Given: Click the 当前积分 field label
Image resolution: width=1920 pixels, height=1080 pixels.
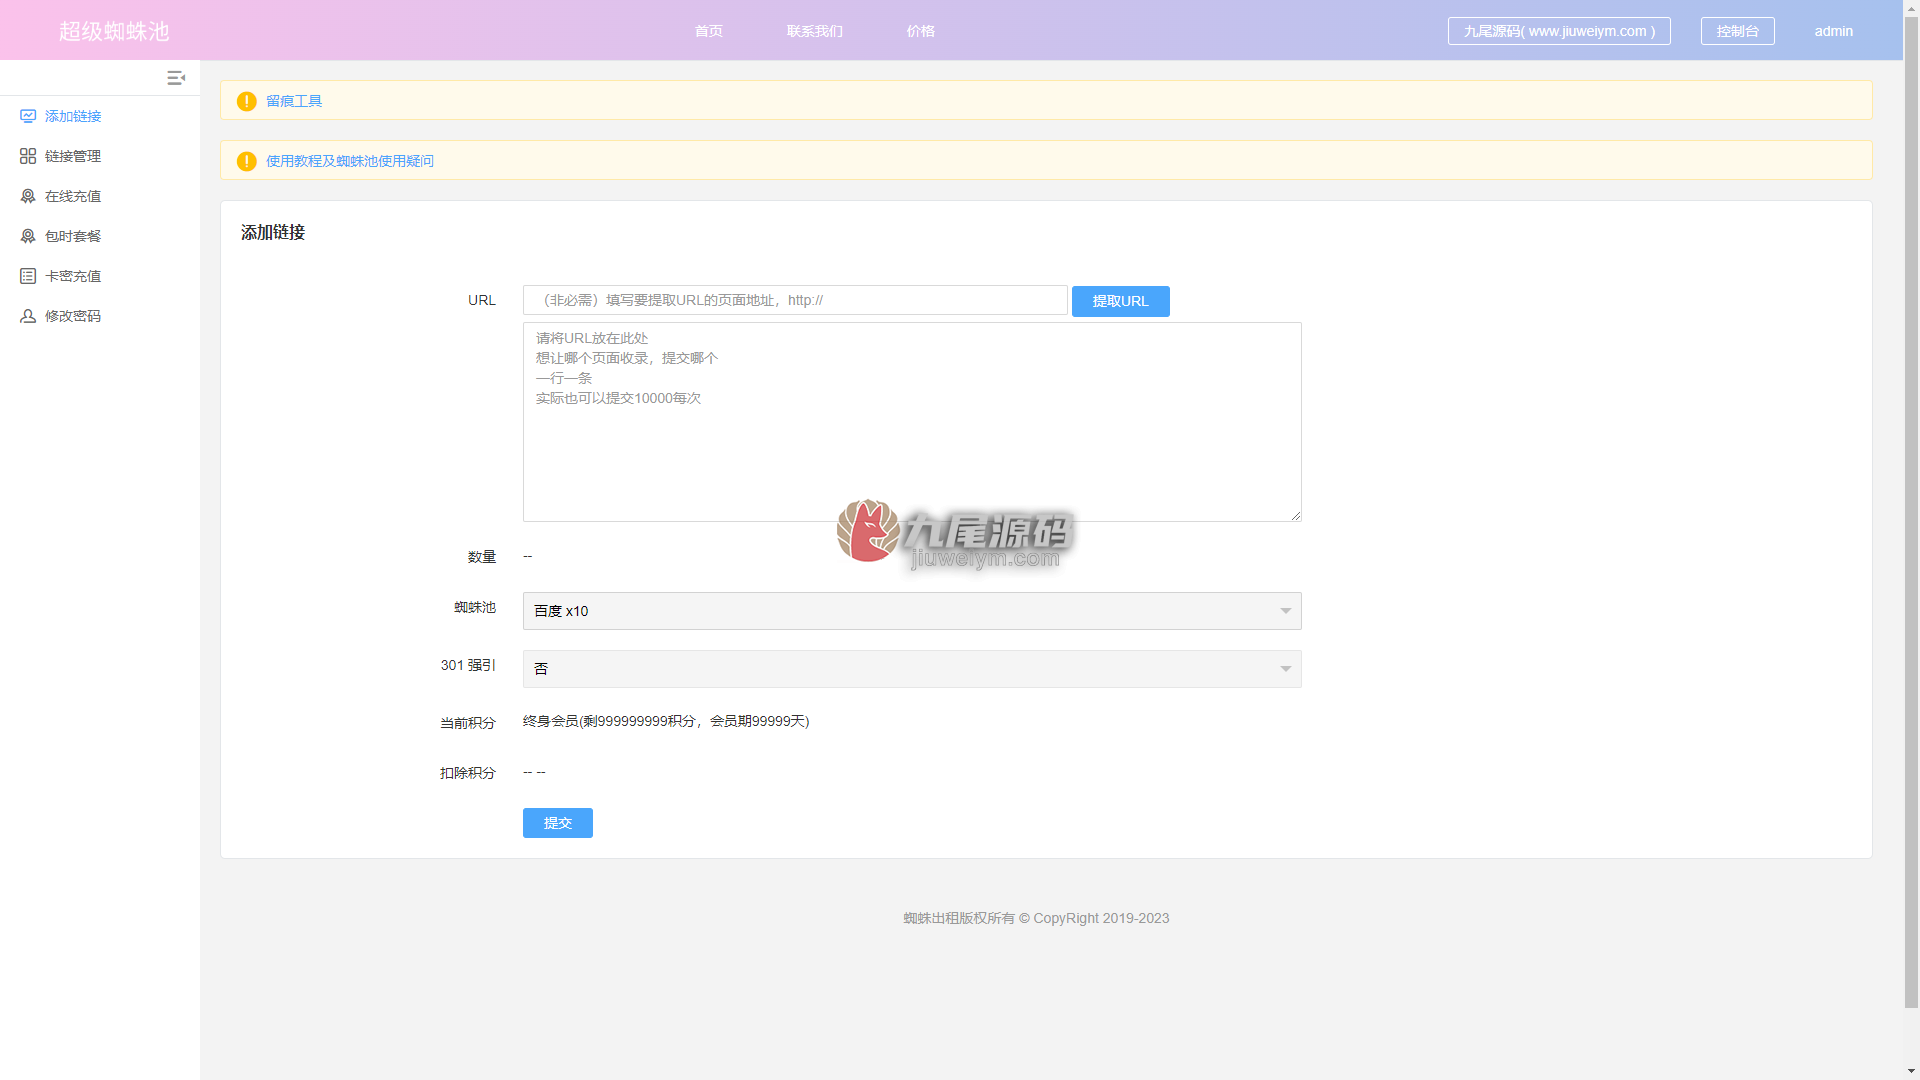Looking at the screenshot, I should point(468,723).
